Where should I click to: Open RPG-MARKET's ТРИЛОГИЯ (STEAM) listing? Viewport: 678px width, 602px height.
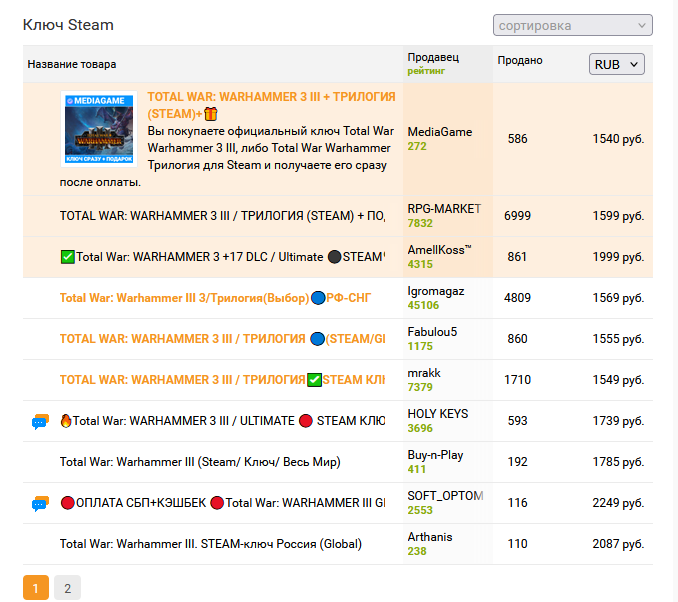tap(222, 216)
